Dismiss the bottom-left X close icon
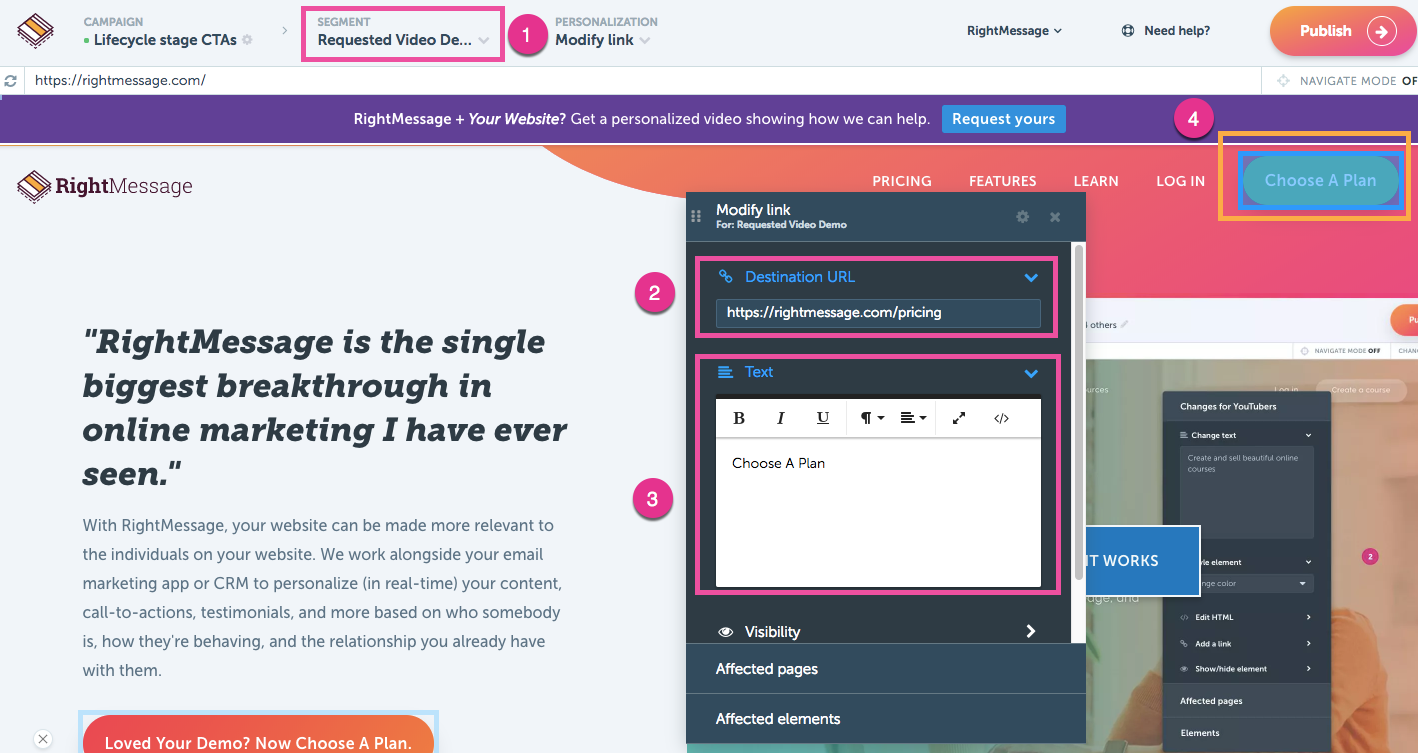Screen dimensions: 1418x753 pos(43,739)
